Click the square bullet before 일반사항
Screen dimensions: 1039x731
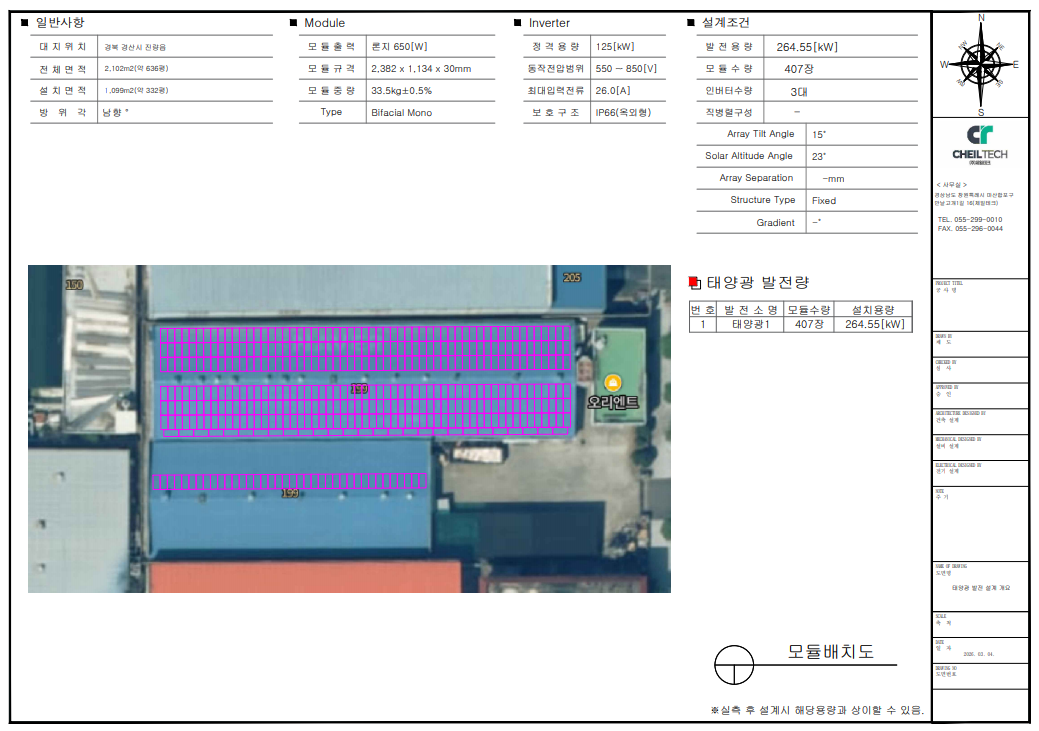point(24,23)
